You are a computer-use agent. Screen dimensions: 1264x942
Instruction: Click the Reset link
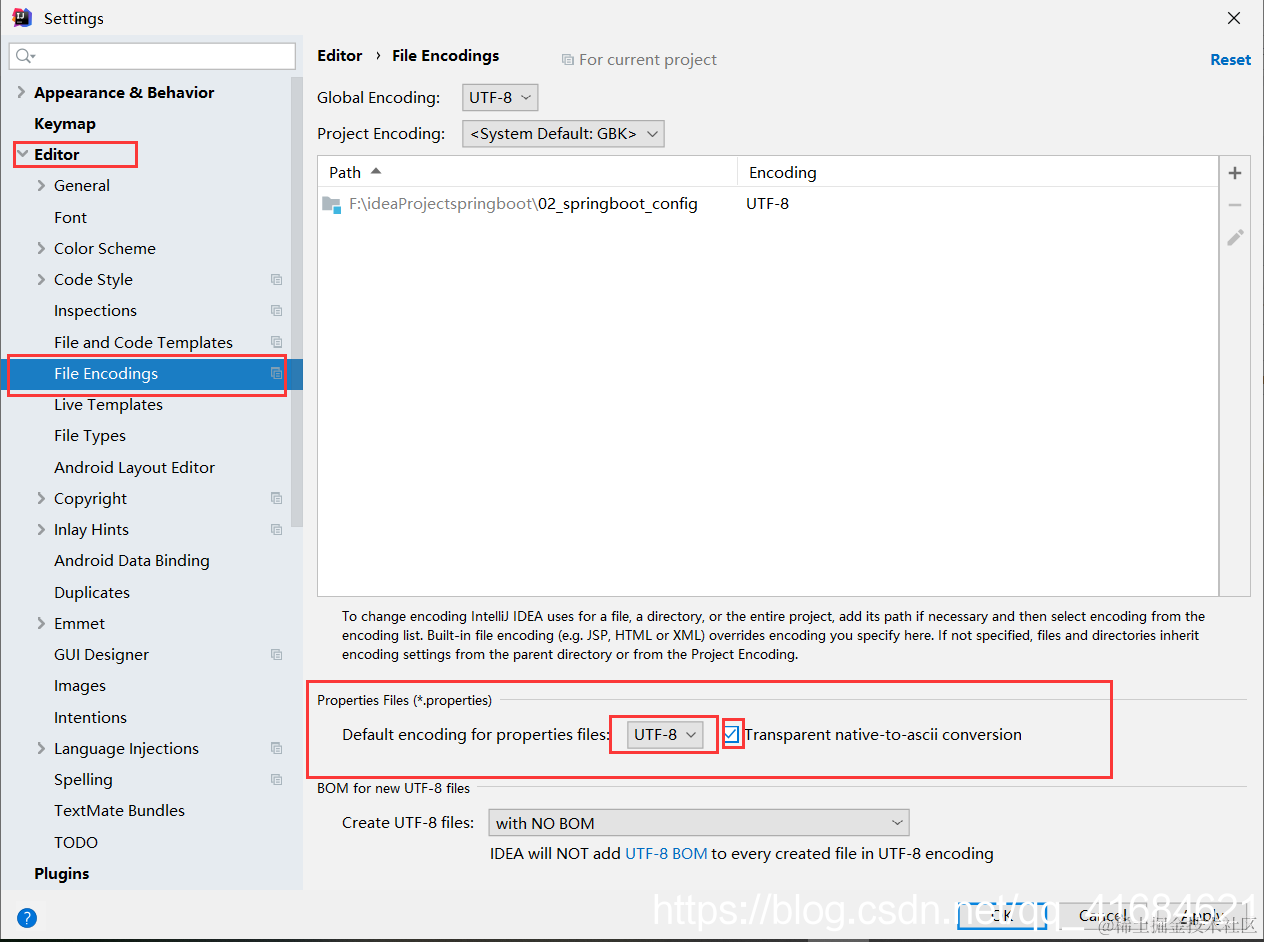pyautogui.click(x=1230, y=59)
